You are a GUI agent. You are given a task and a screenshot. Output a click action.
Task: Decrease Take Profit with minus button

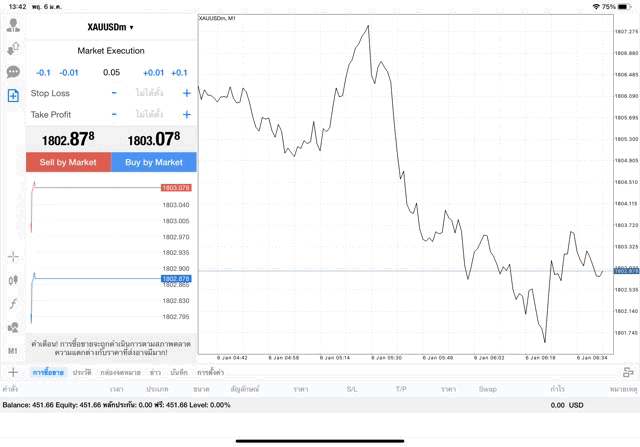coord(114,114)
